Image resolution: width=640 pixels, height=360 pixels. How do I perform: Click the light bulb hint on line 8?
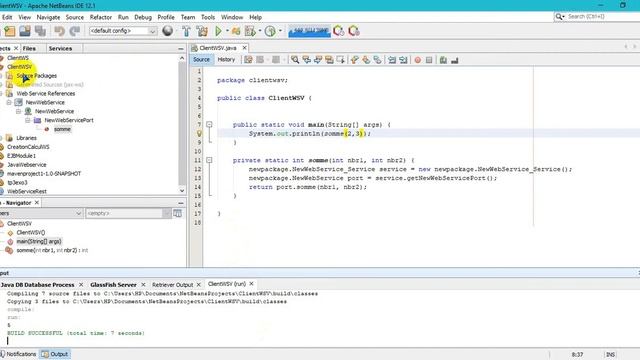pyautogui.click(x=199, y=133)
